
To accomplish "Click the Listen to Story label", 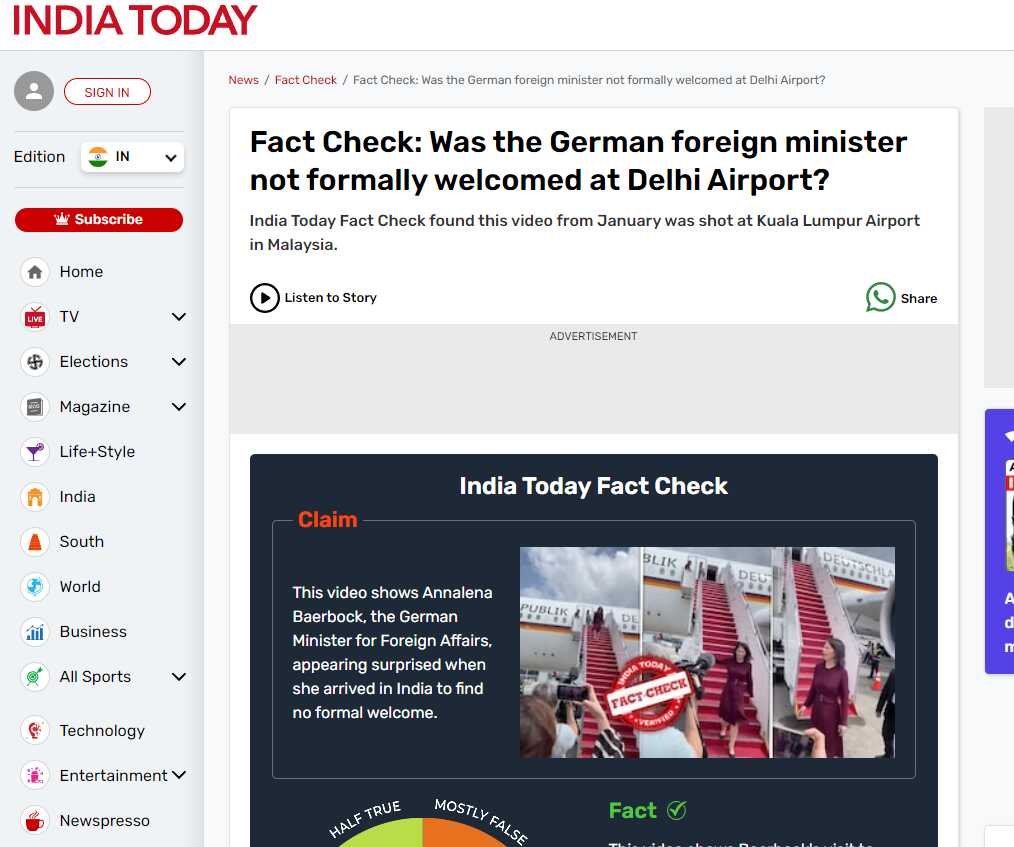I will point(330,297).
